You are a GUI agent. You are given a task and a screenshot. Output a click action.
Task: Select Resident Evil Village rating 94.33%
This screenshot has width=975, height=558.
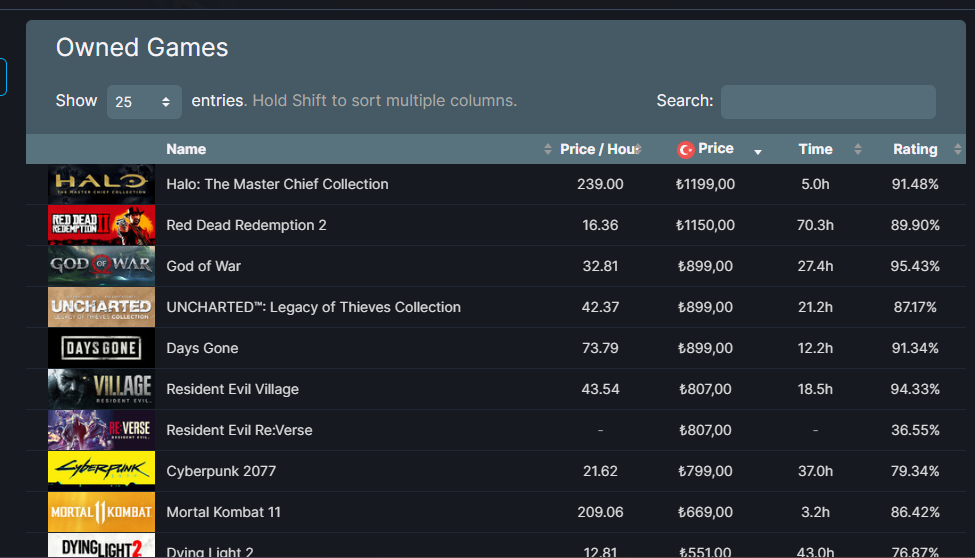(x=915, y=389)
